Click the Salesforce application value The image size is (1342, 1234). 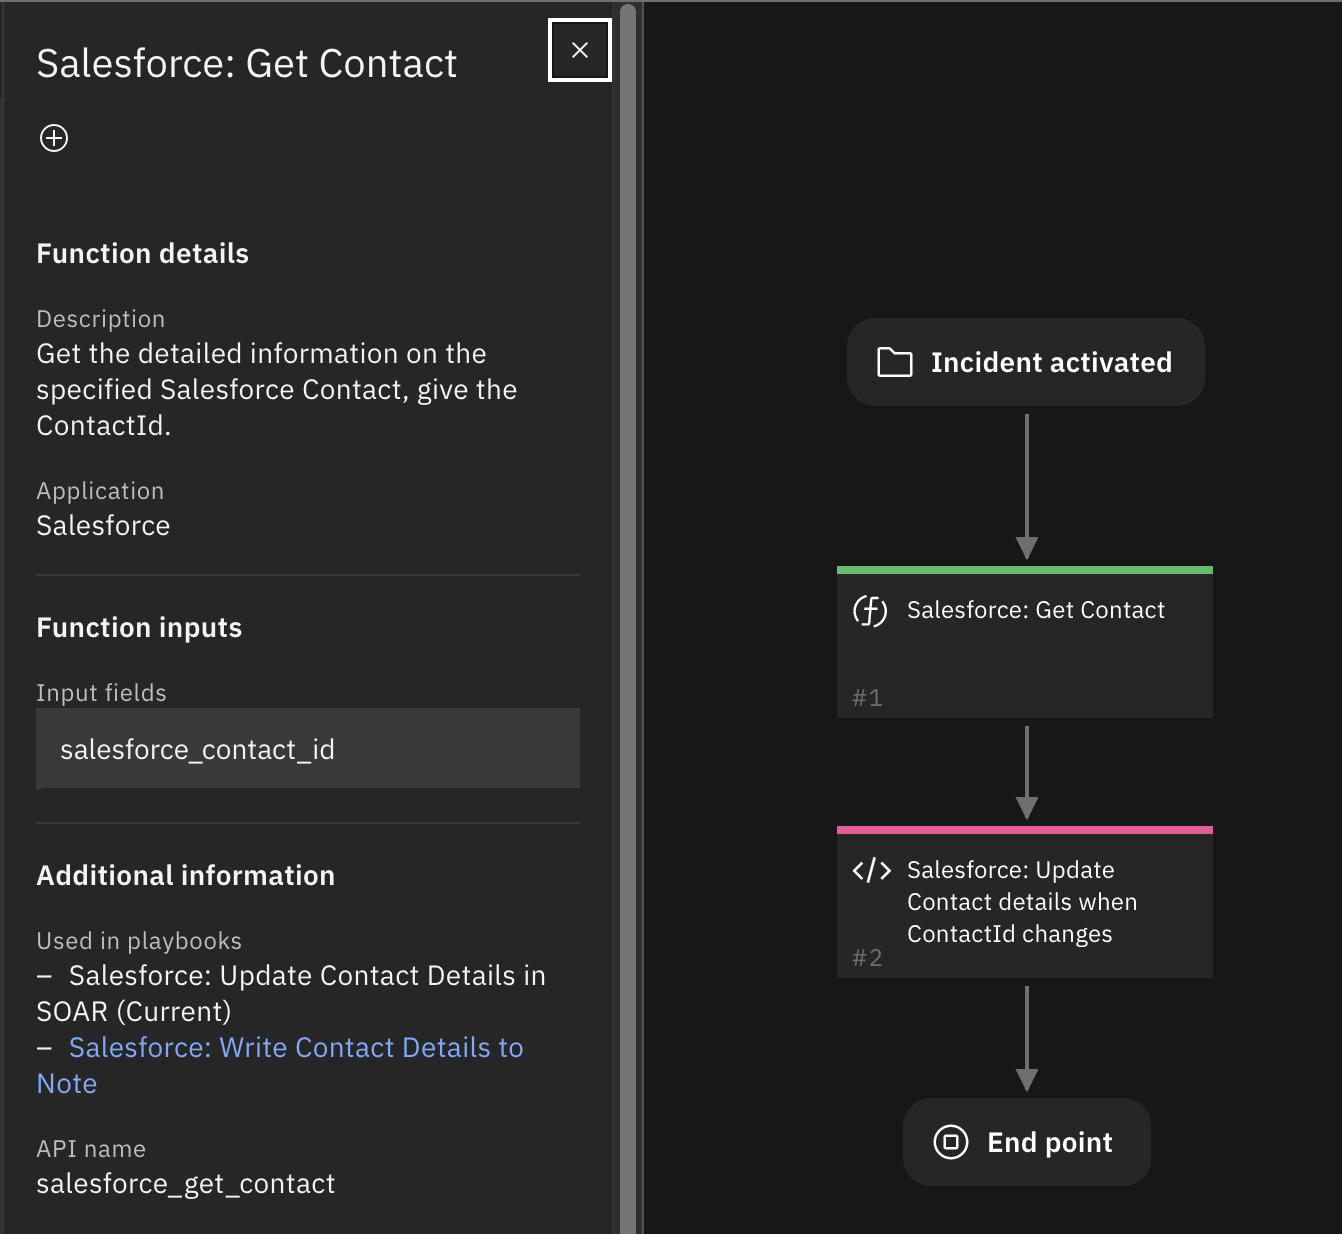(103, 525)
